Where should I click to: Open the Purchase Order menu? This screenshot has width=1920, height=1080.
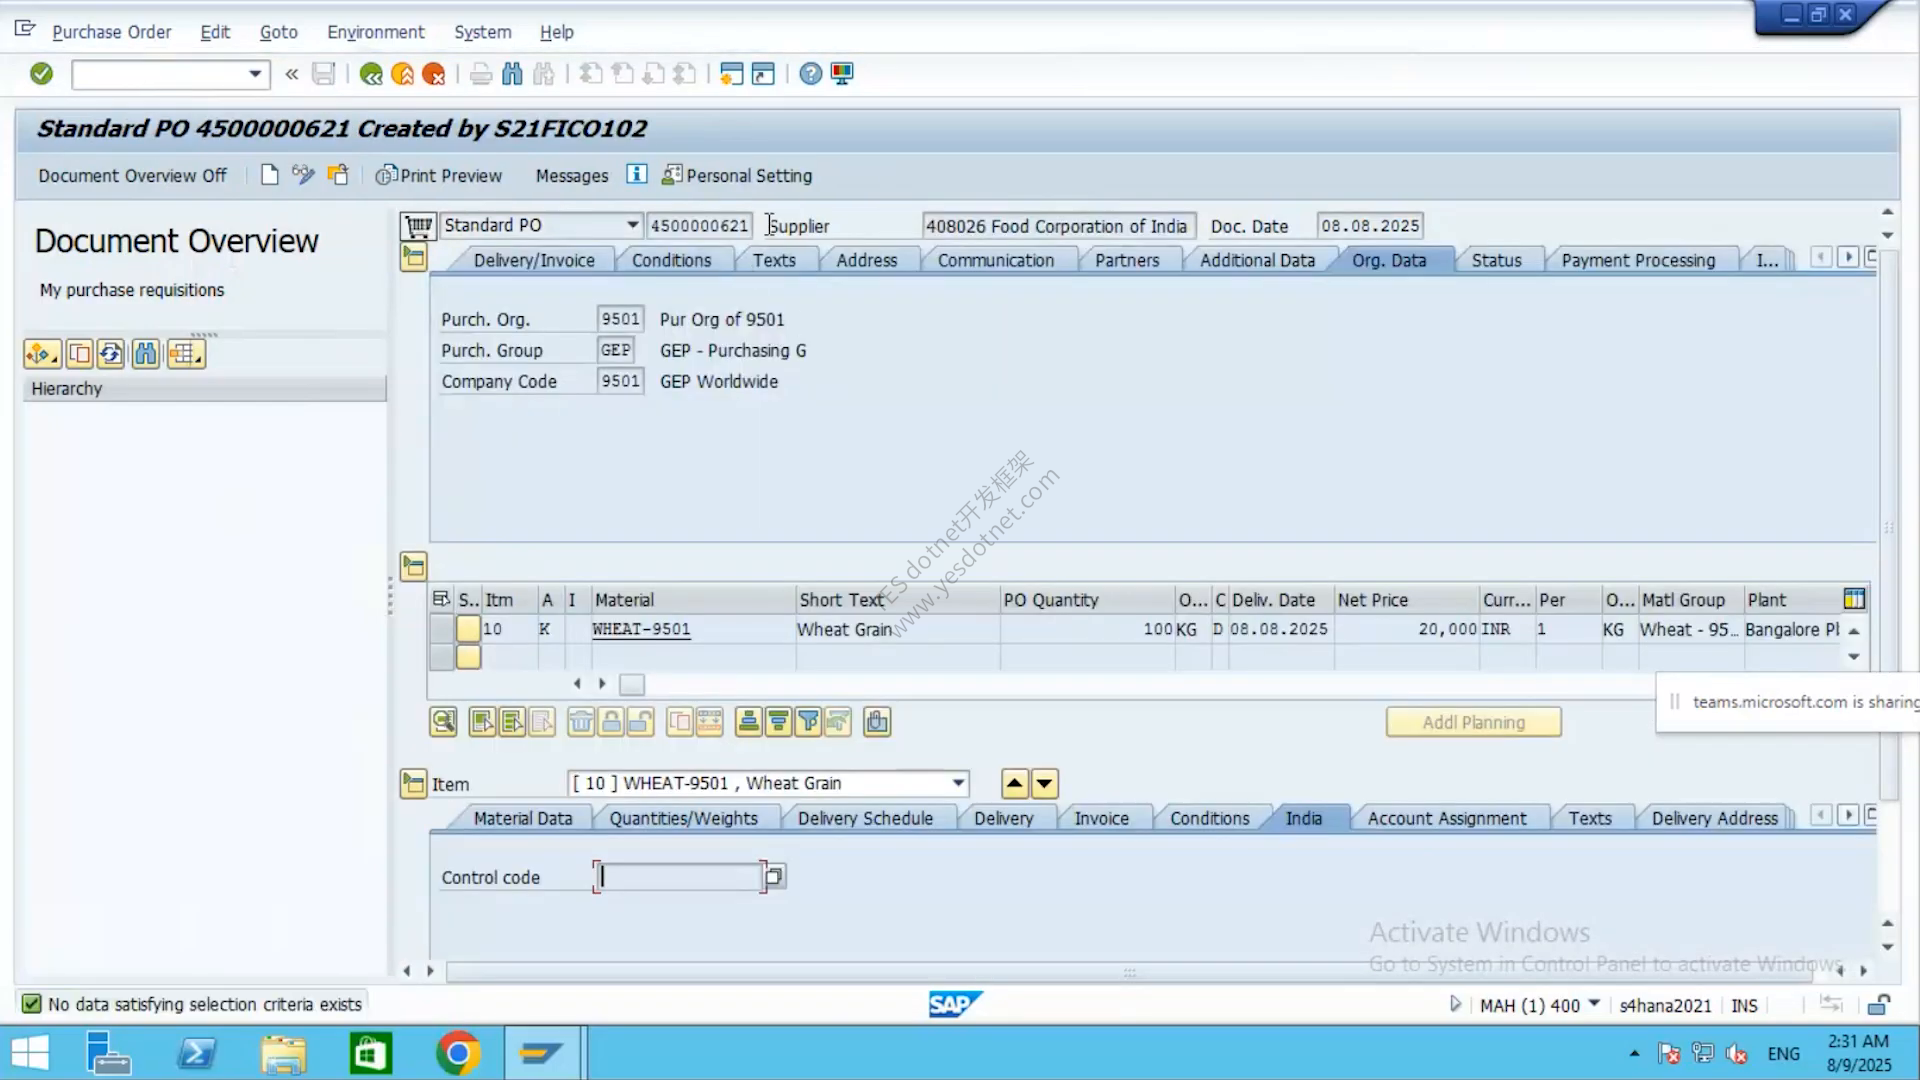pyautogui.click(x=112, y=32)
